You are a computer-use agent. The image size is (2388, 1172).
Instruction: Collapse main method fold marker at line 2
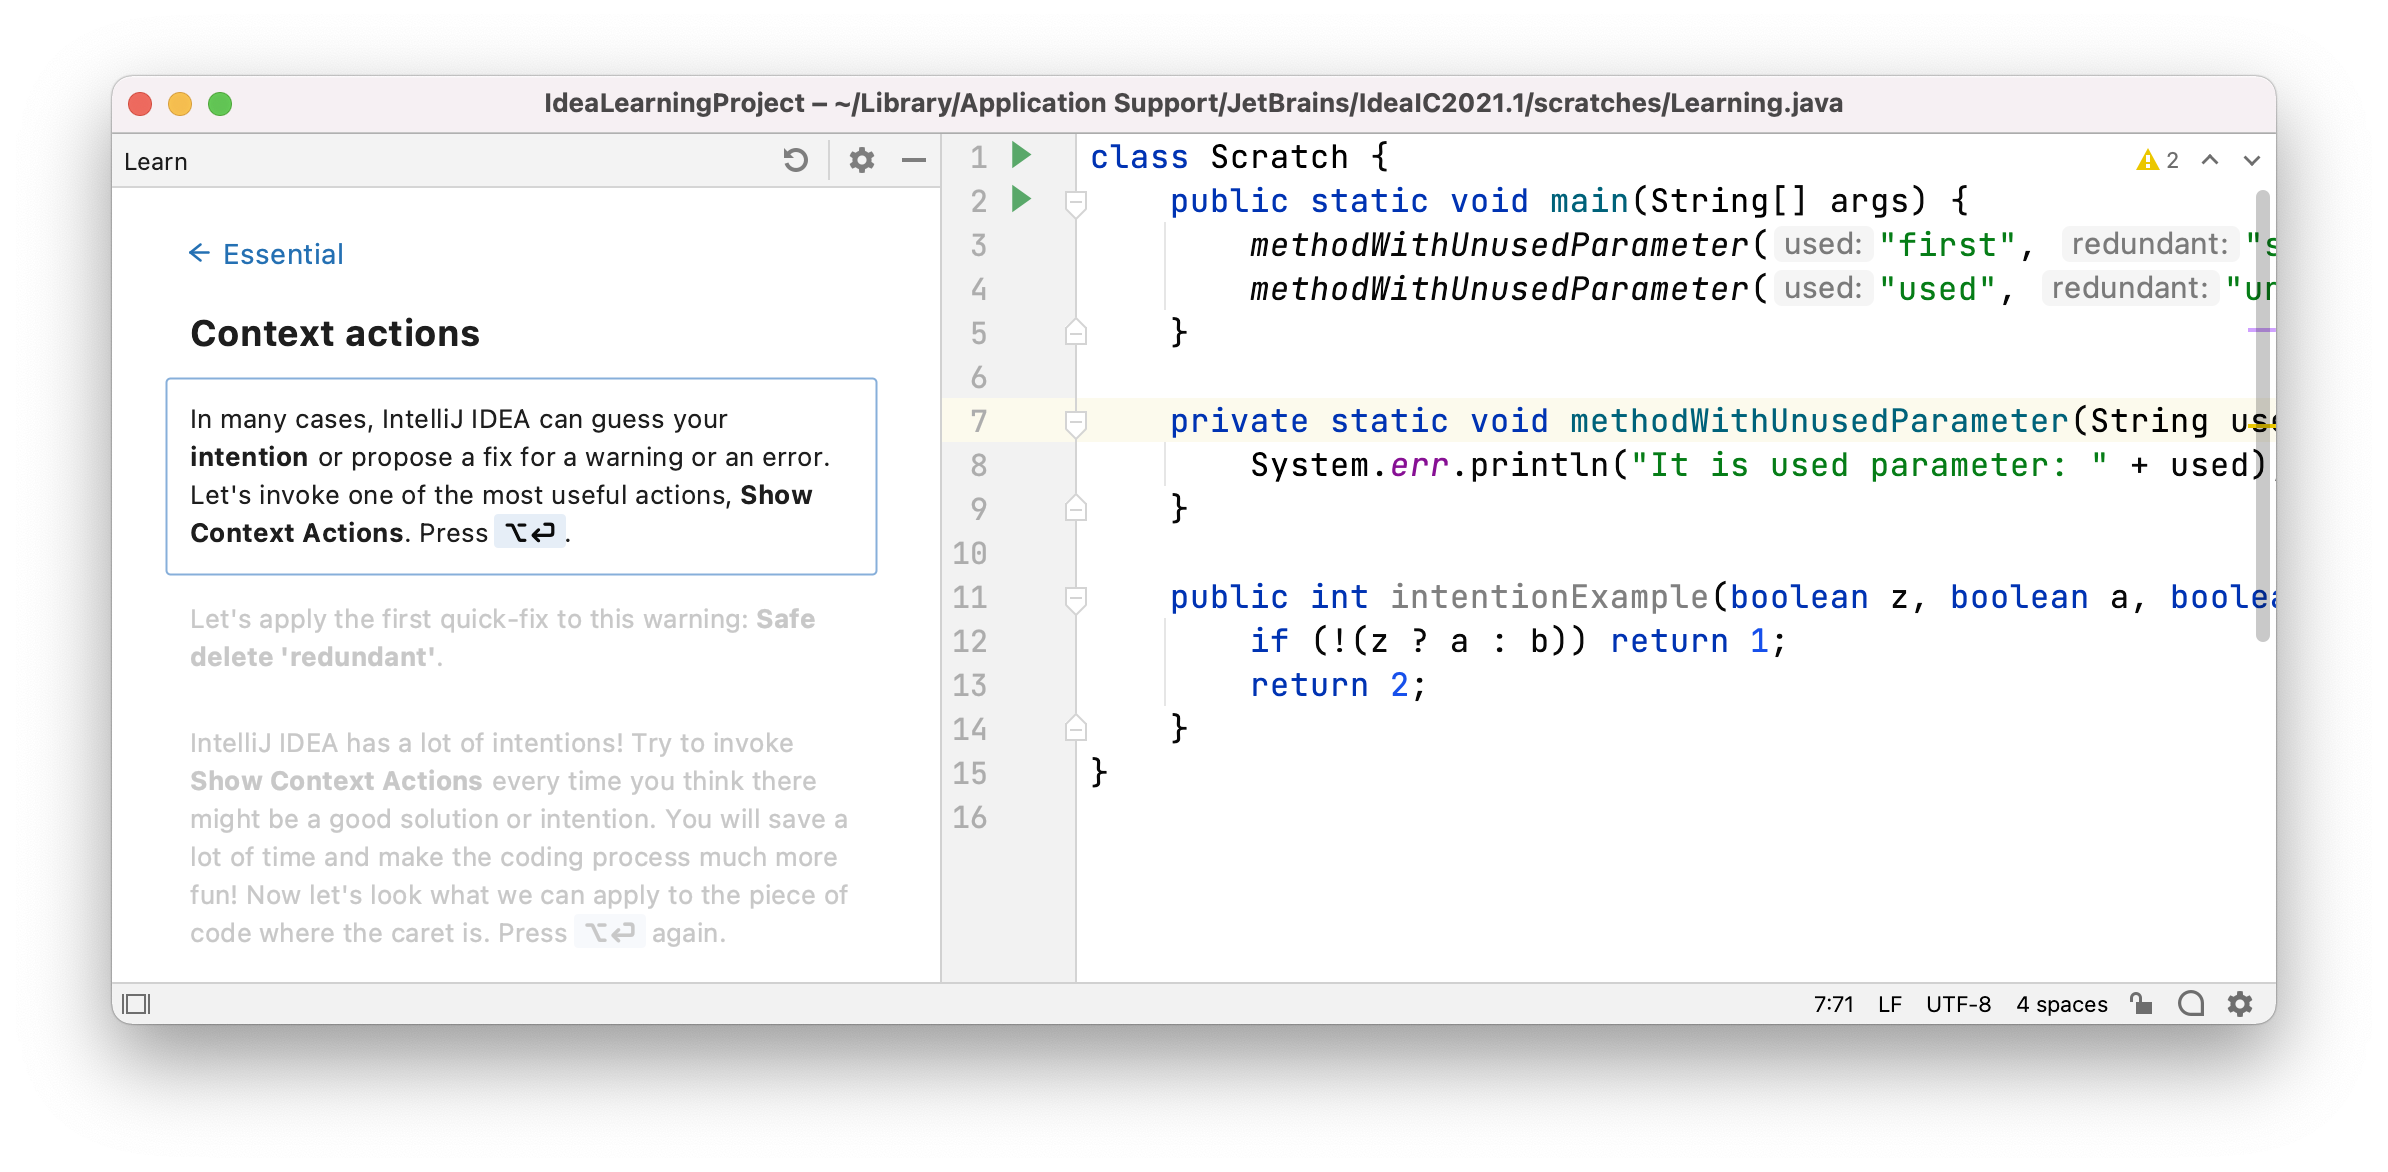tap(1076, 203)
